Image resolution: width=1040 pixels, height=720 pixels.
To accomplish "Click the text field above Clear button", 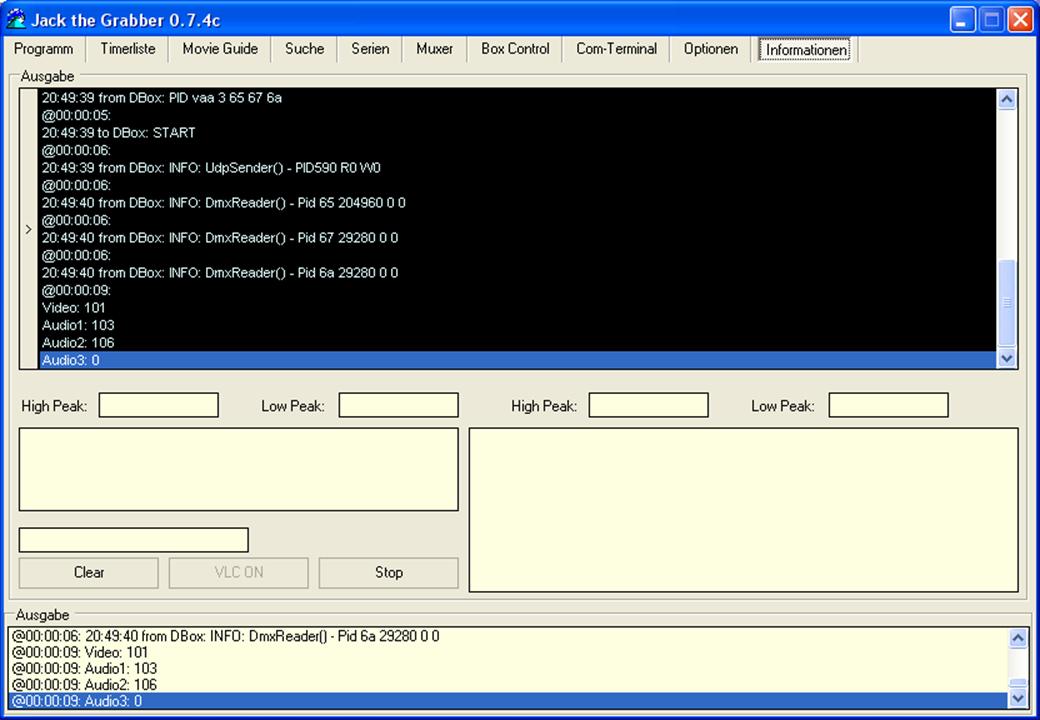I will coord(134,540).
